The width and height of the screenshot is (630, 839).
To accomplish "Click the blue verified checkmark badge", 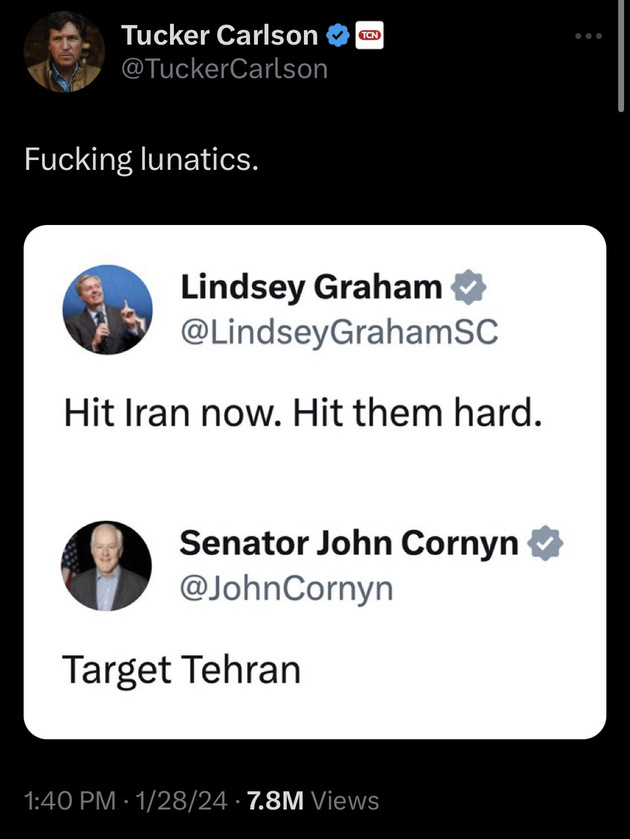I will pyautogui.click(x=338, y=35).
